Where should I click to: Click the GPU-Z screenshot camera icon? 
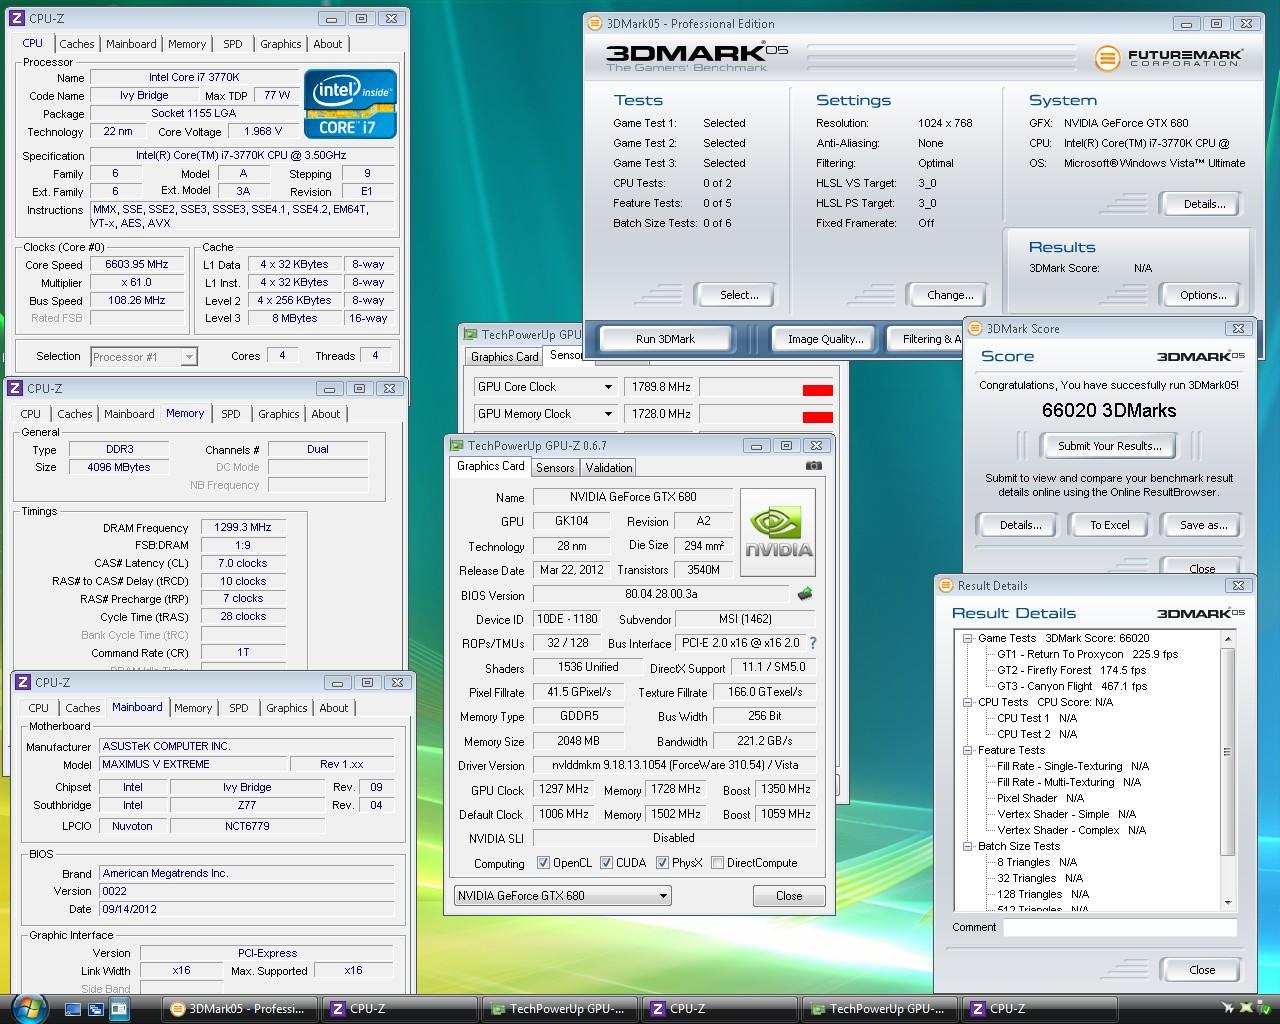pos(814,466)
